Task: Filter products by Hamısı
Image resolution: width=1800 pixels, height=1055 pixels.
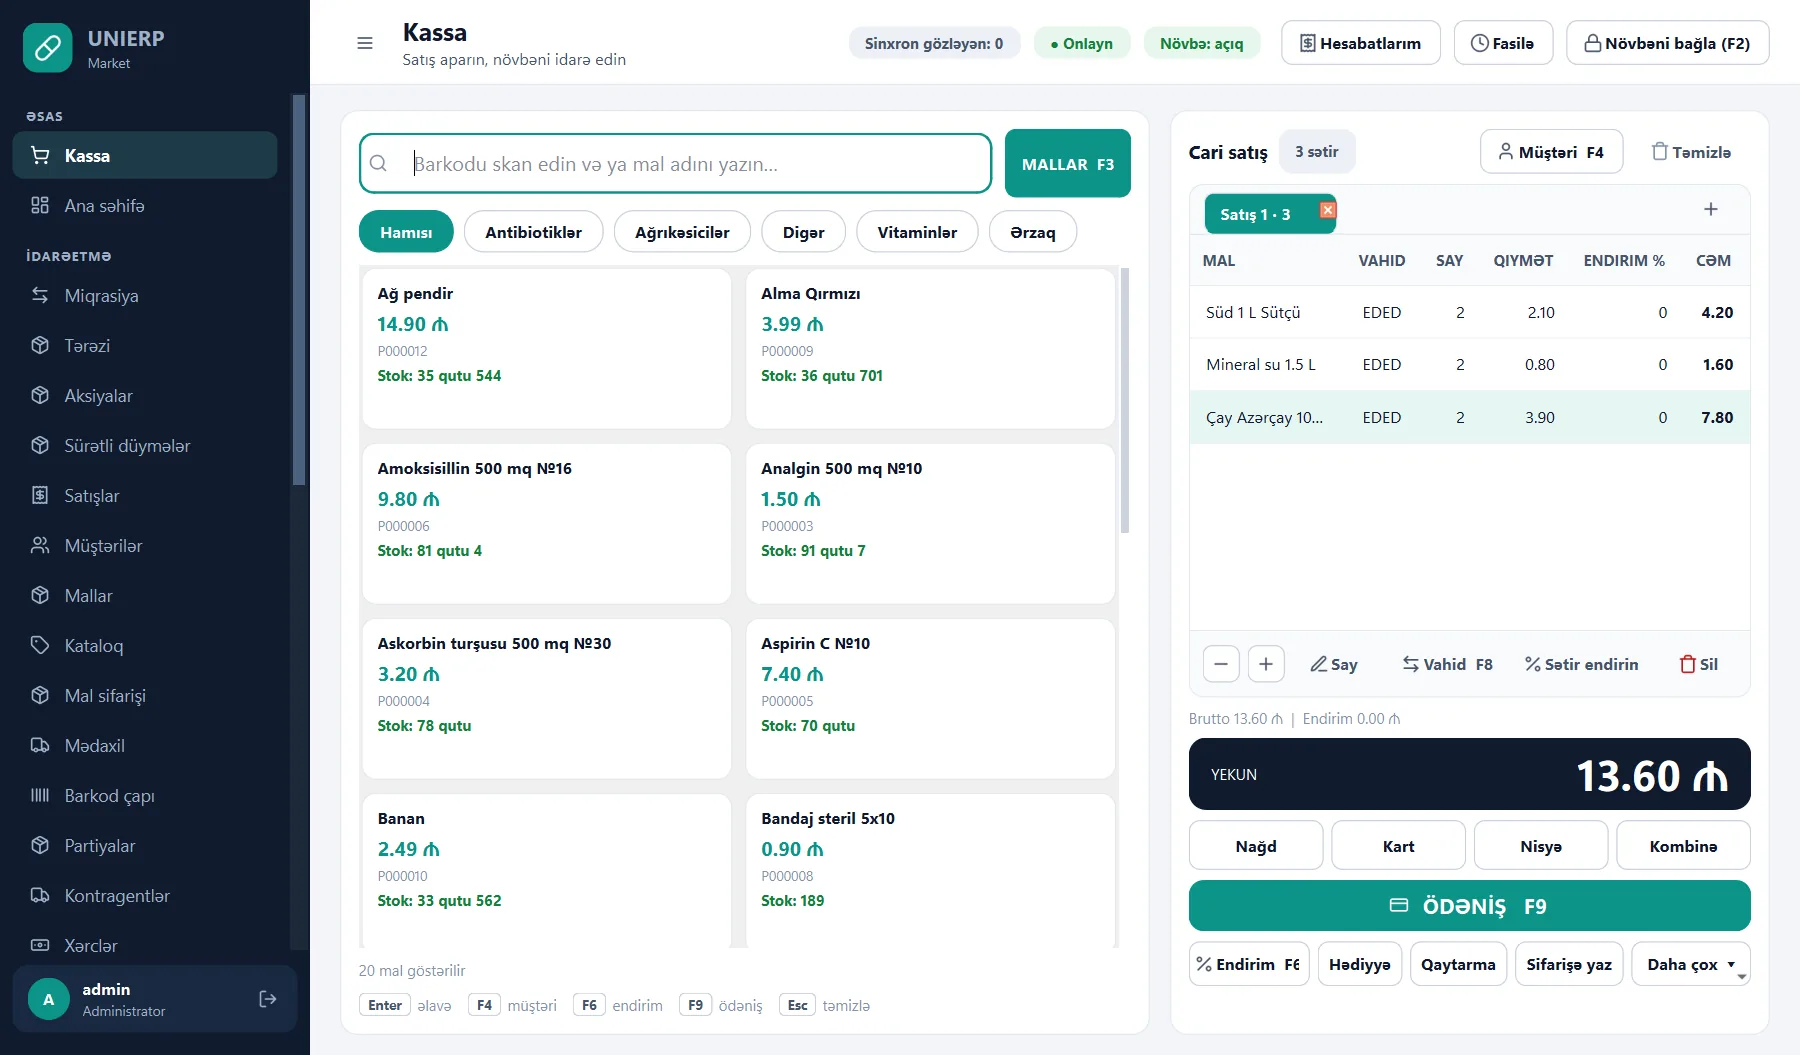Action: point(406,232)
